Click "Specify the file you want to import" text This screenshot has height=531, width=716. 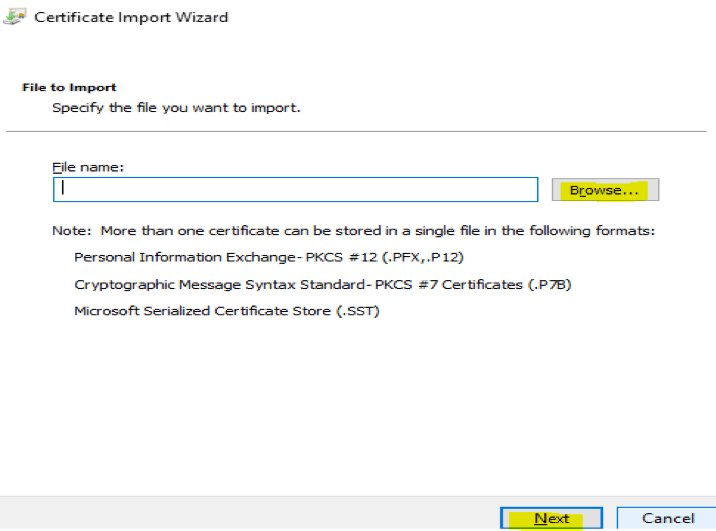(x=176, y=107)
